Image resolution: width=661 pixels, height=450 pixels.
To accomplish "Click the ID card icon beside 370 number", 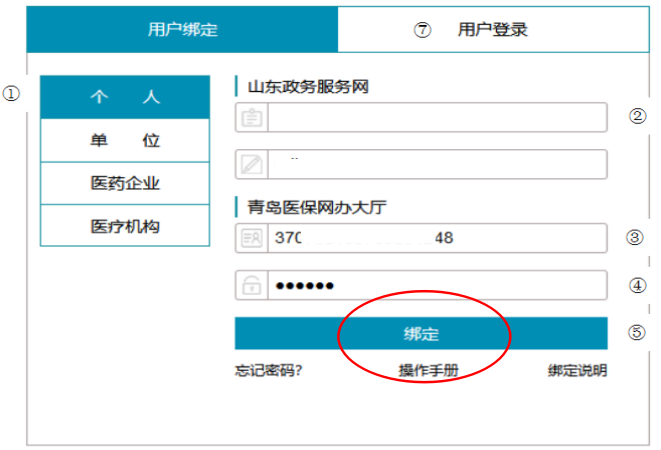I will tap(251, 238).
